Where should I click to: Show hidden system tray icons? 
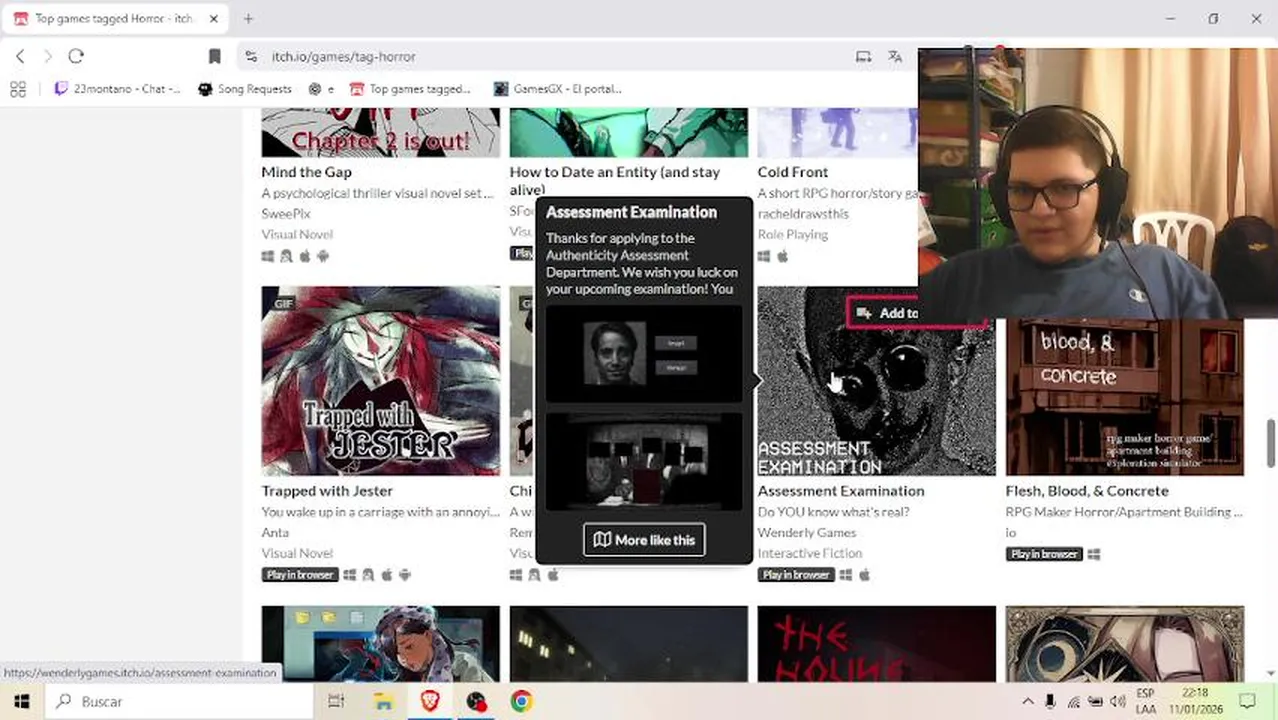[x=1028, y=701]
